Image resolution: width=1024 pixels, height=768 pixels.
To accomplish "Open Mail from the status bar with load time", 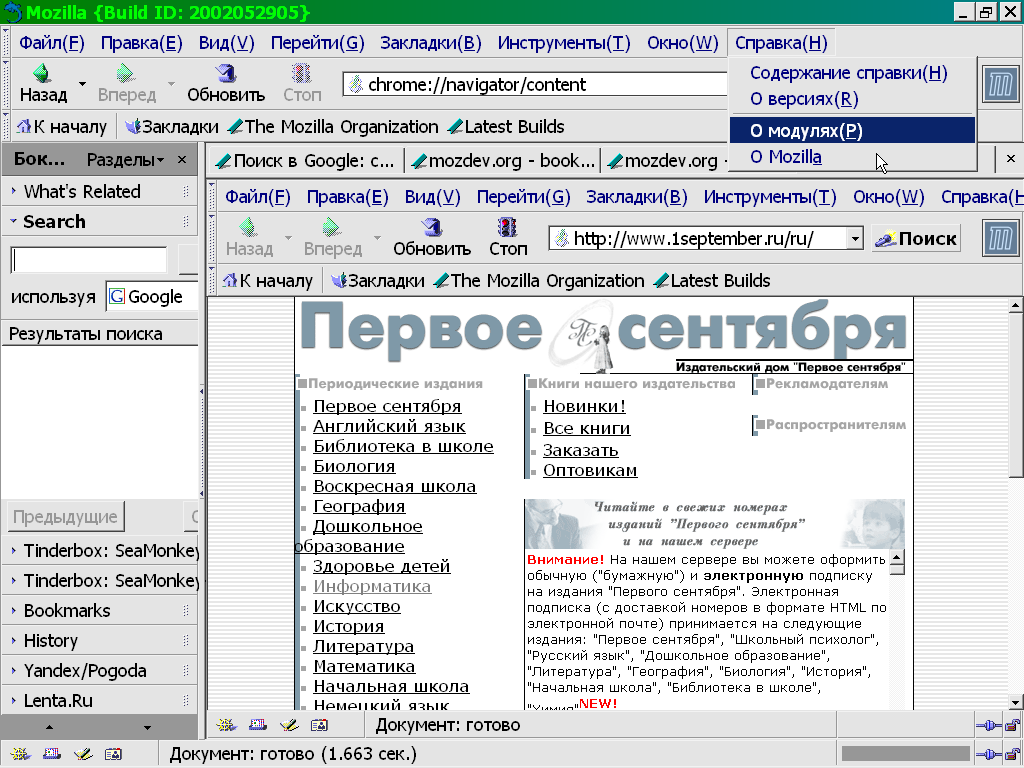I will (x=50, y=754).
